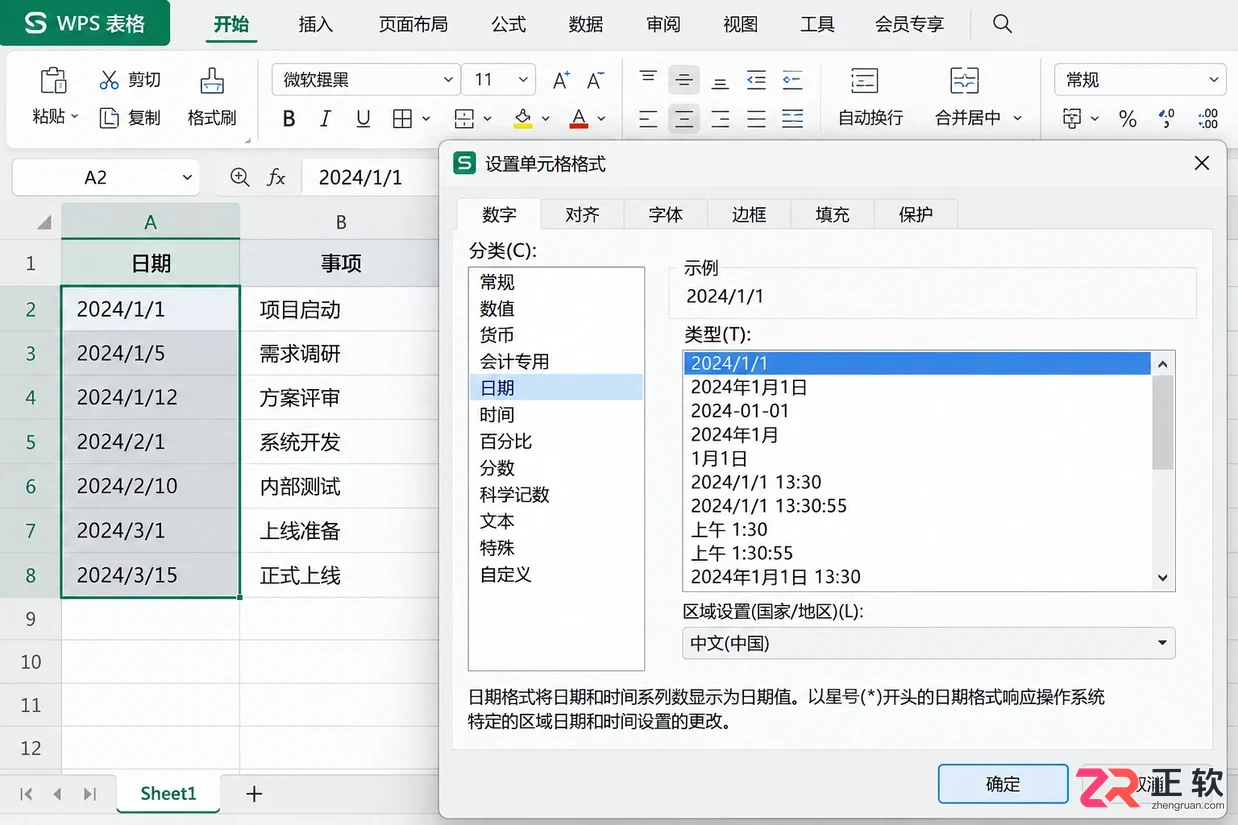Add a new sheet with plus button
1238x825 pixels.
(x=254, y=793)
